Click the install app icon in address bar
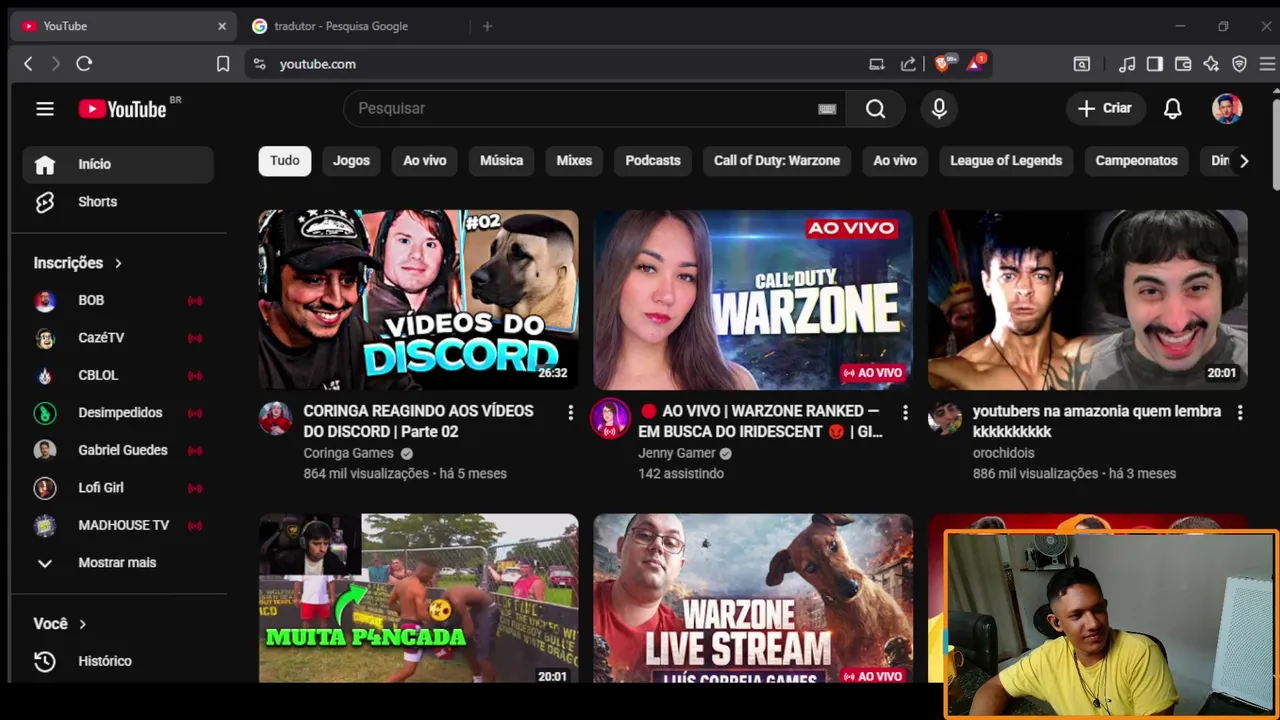1280x720 pixels. 877,64
